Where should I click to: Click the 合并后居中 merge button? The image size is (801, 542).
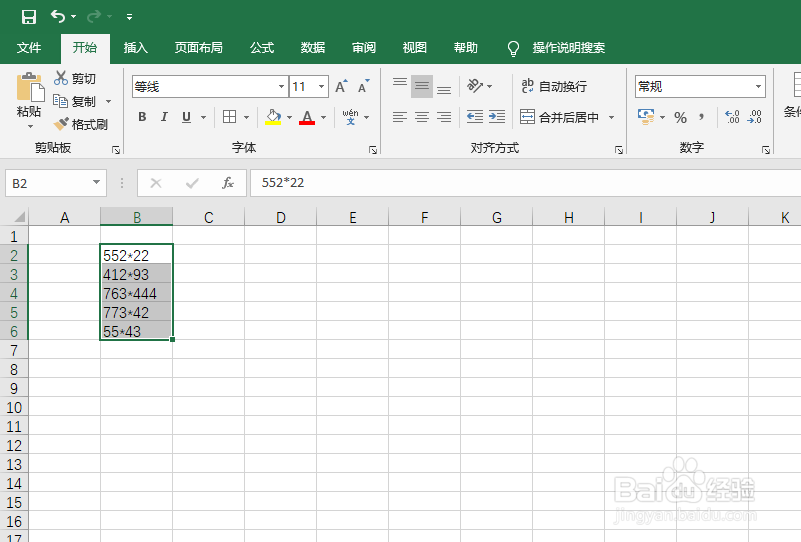pos(559,117)
